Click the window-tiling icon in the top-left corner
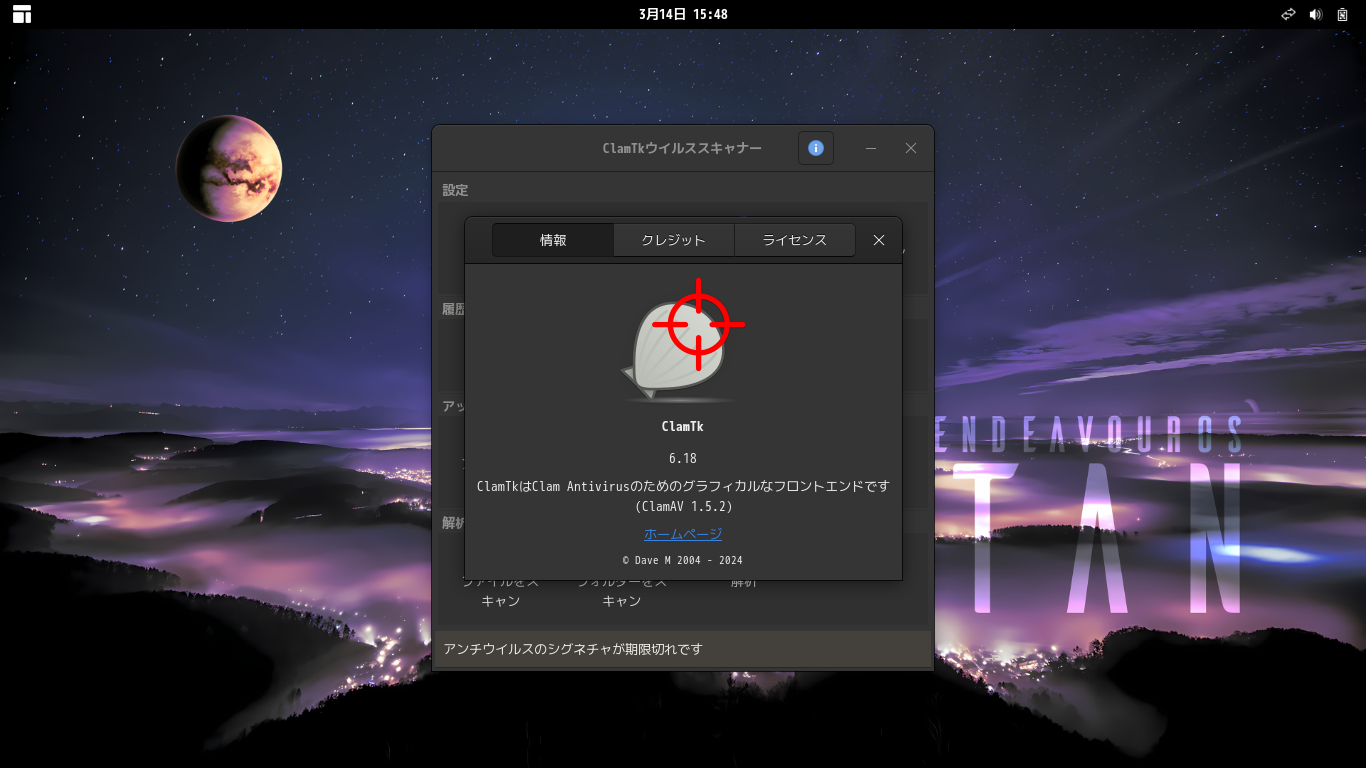1366x768 pixels. [21, 14]
